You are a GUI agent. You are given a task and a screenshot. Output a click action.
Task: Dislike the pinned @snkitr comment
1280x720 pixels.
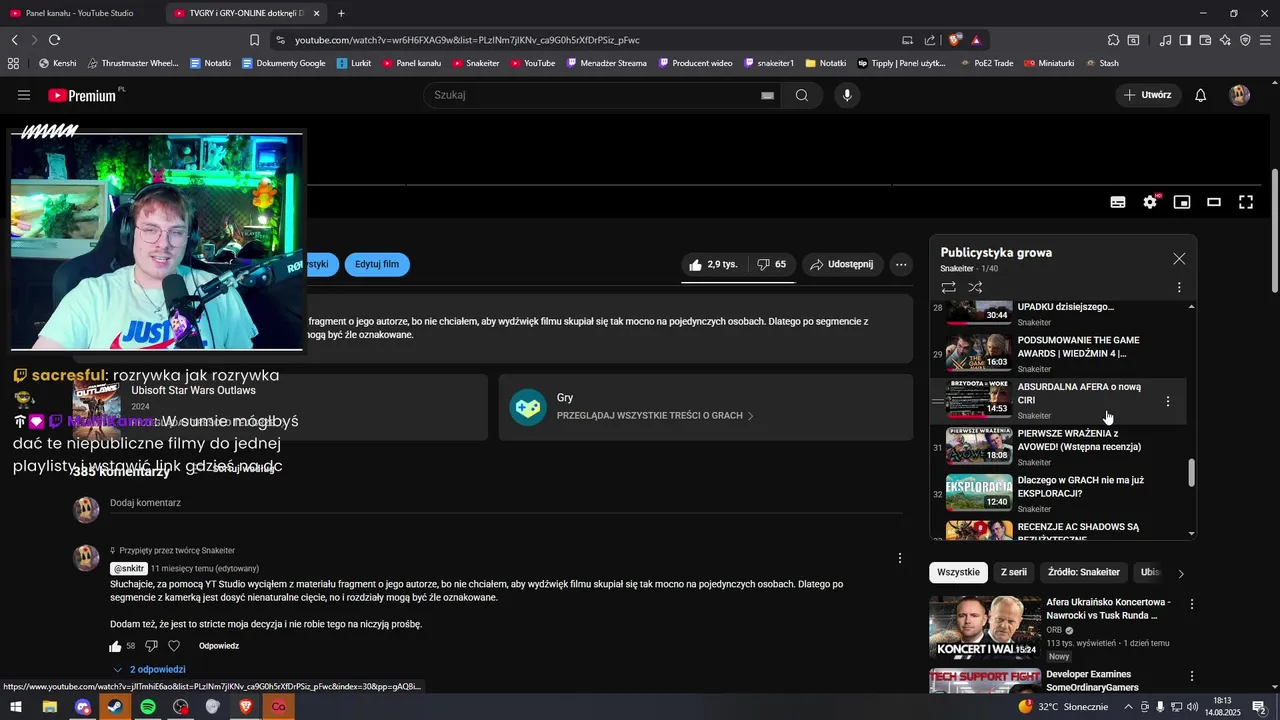tap(151, 646)
